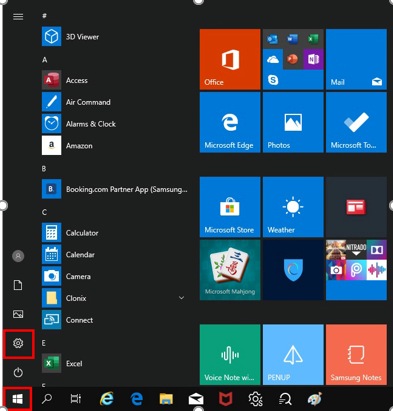Open the blue shield VPN tile
The image size is (393, 411).
[x=293, y=270]
